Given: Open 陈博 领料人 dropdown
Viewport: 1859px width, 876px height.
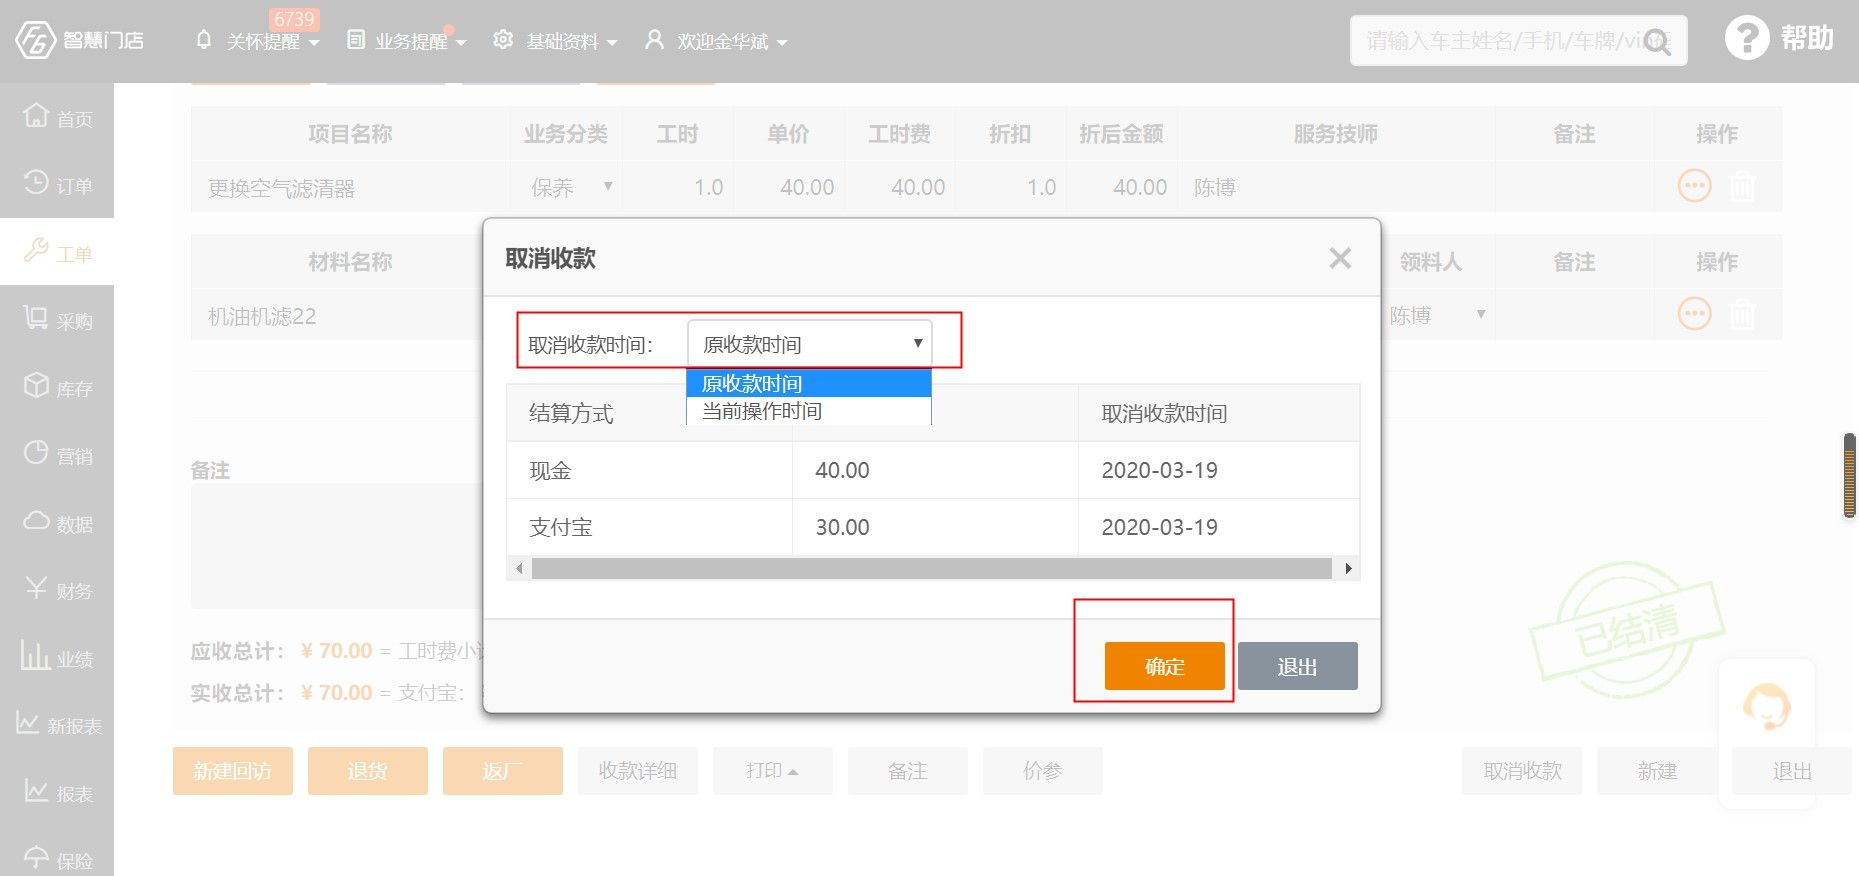Looking at the screenshot, I should click(x=1438, y=315).
